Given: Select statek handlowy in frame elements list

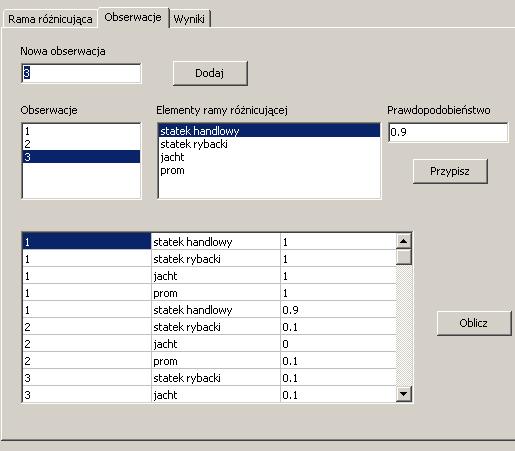Looking at the screenshot, I should (x=269, y=131).
